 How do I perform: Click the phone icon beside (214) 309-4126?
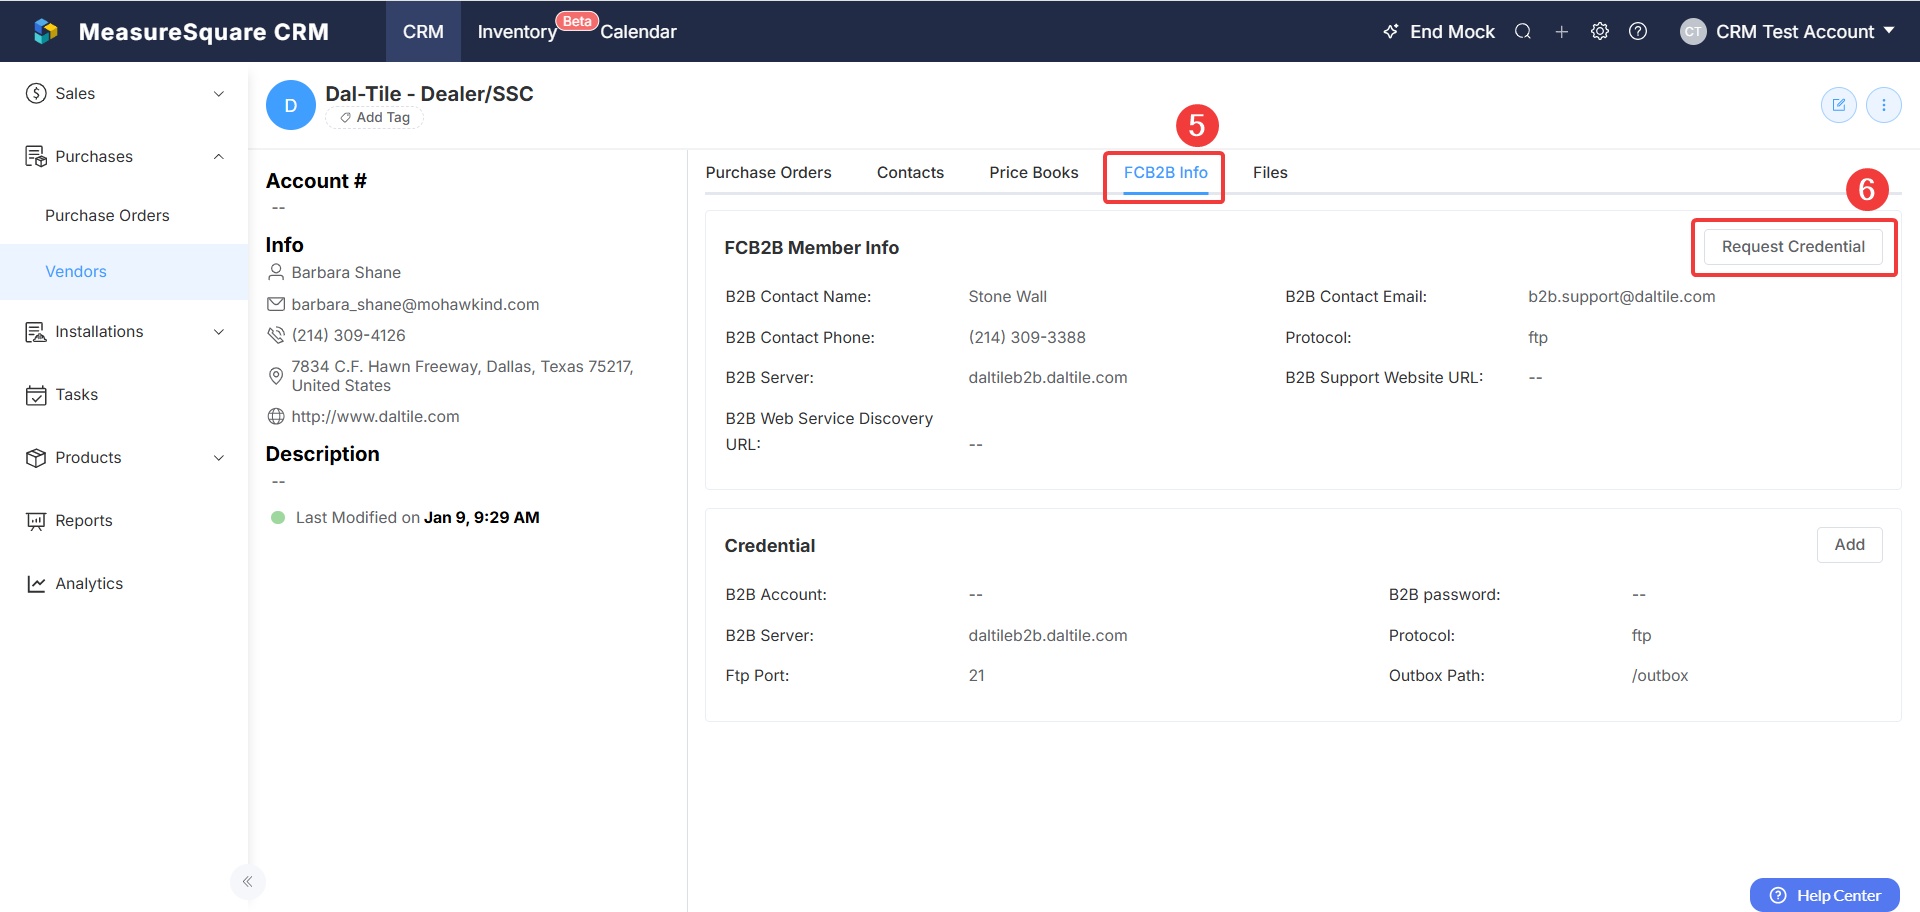tap(276, 335)
